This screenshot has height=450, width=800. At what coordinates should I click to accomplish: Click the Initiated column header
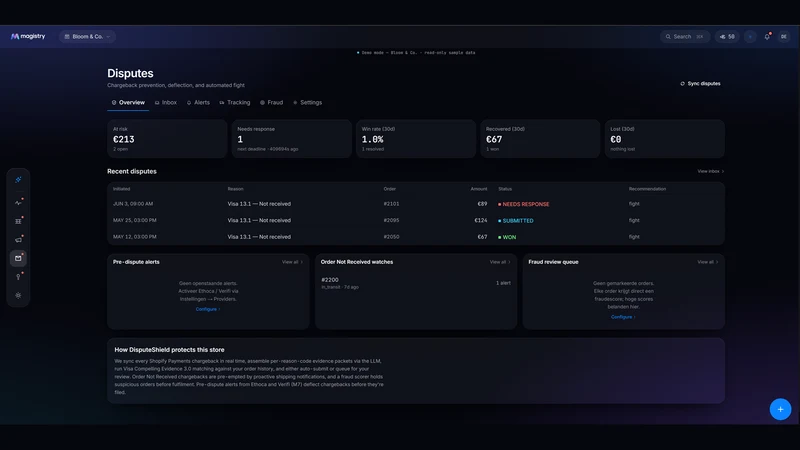coord(121,189)
